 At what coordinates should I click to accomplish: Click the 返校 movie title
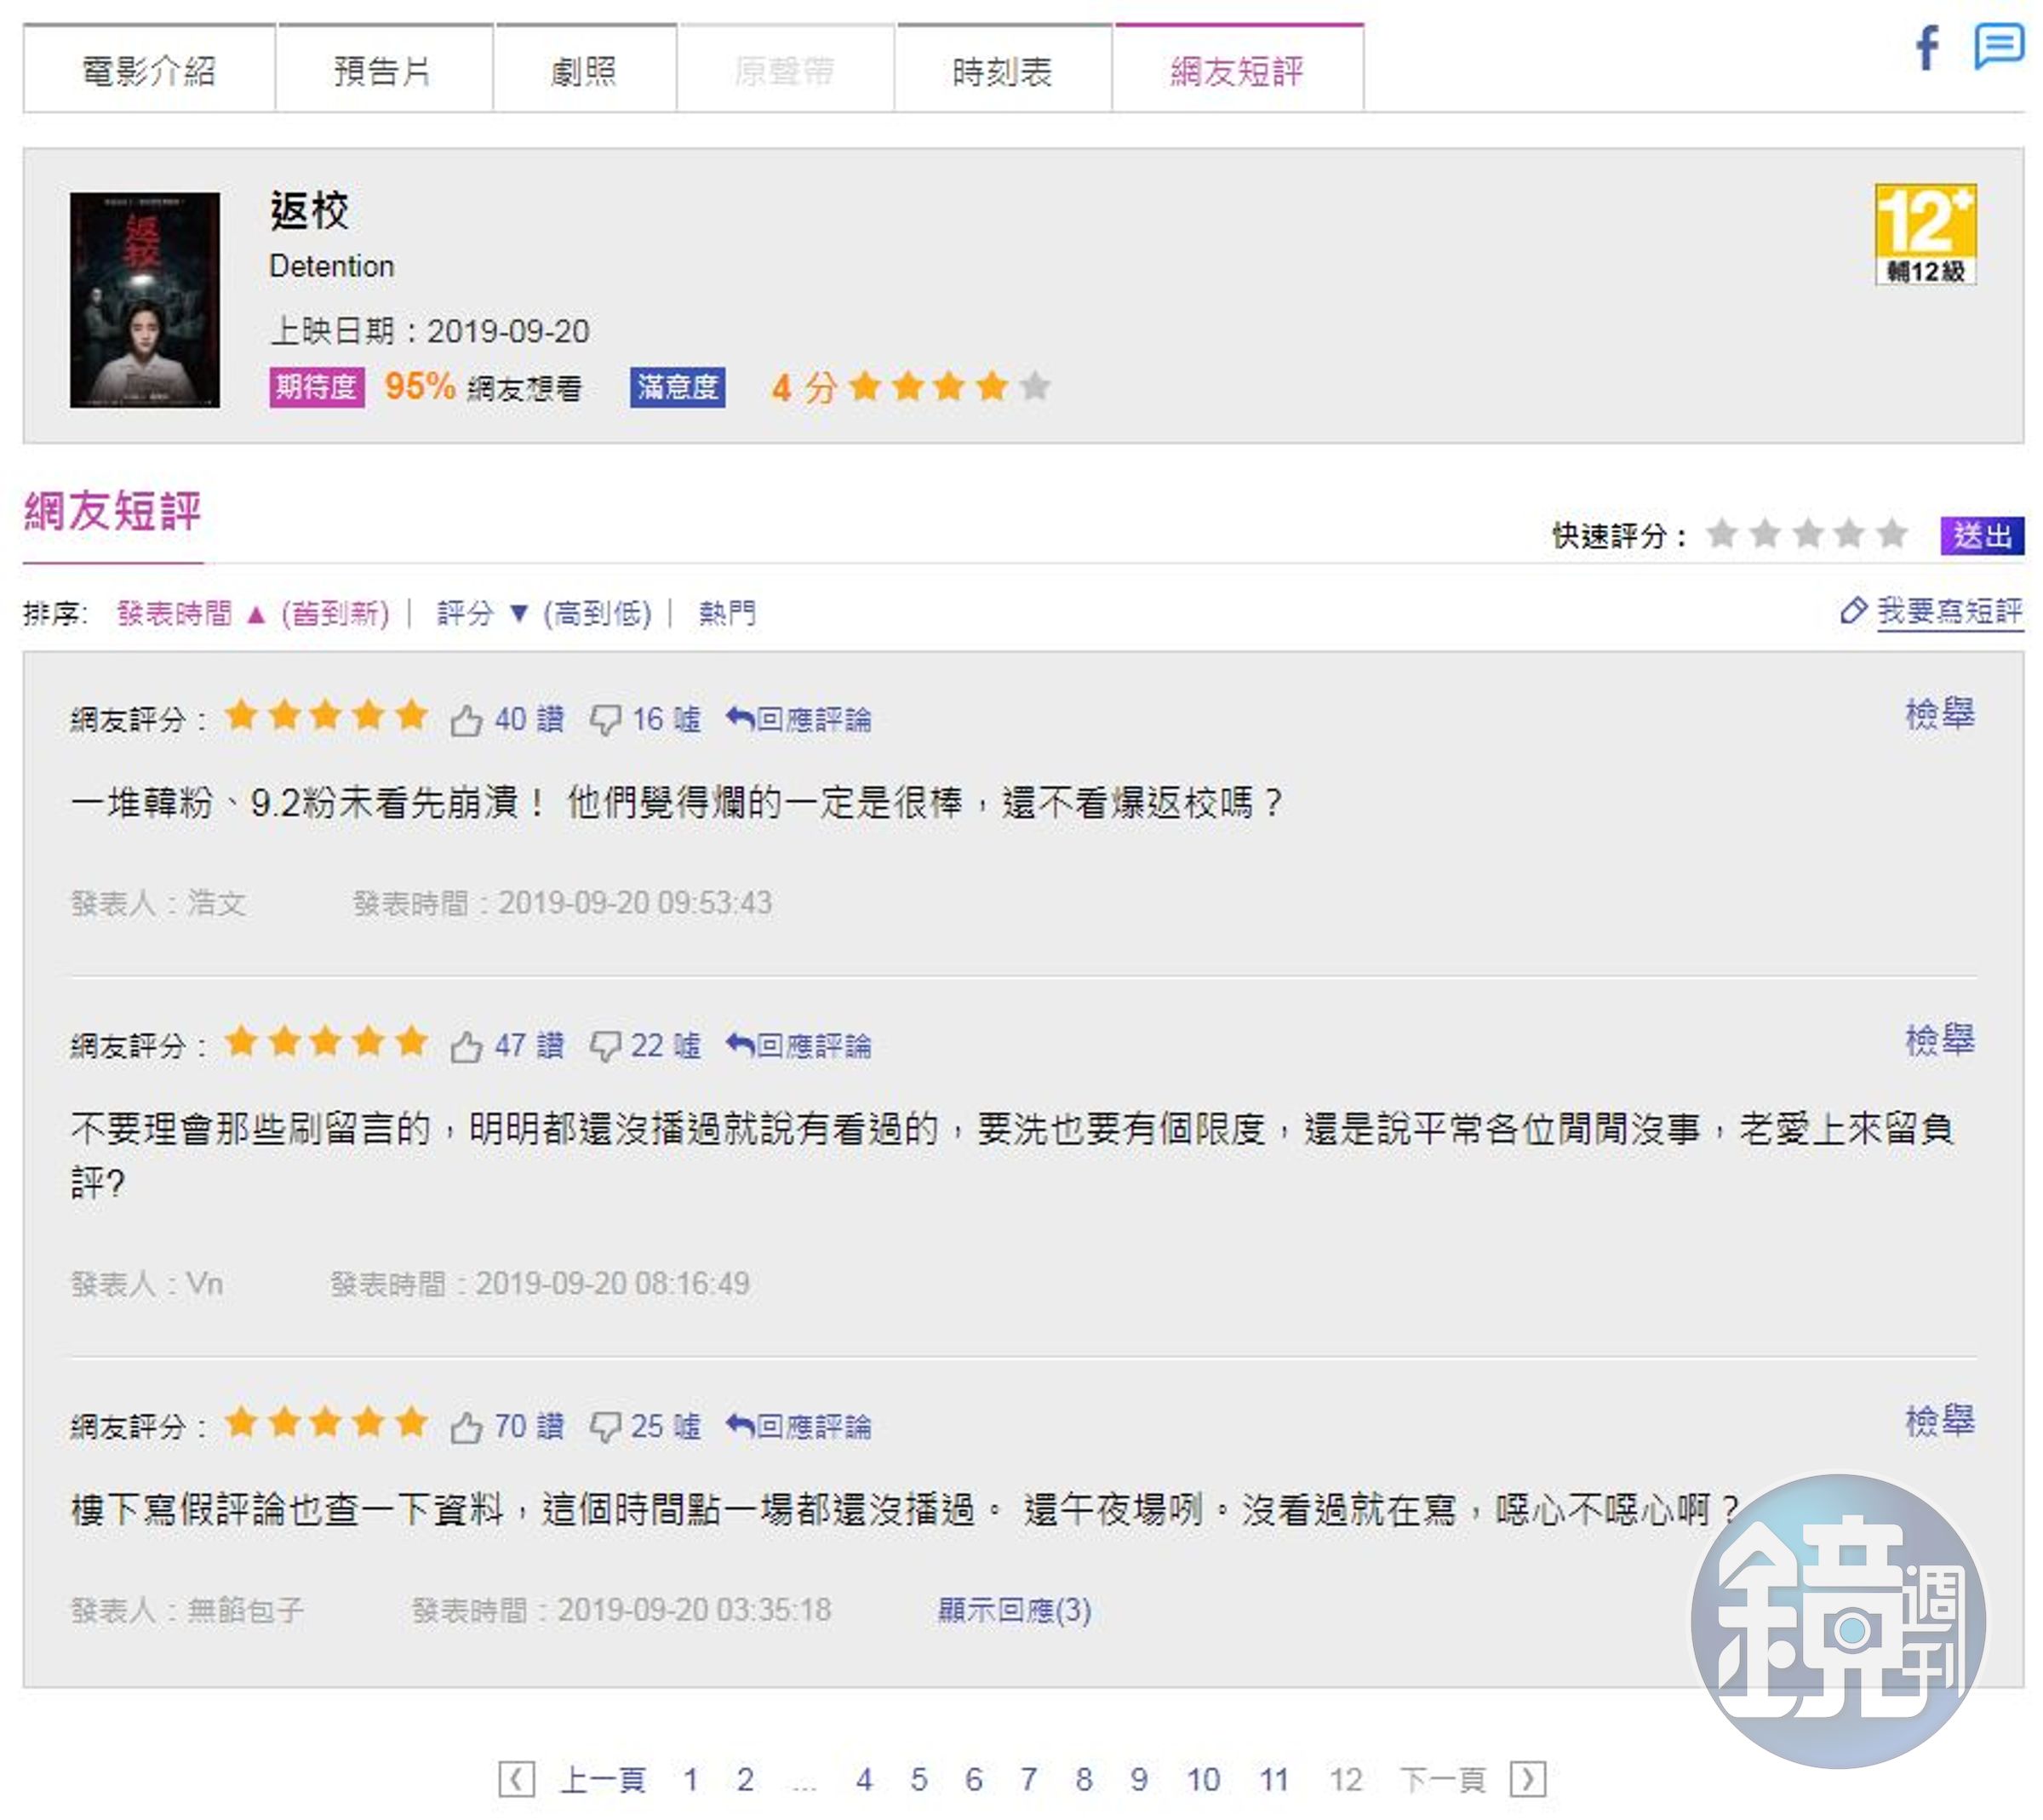pyautogui.click(x=309, y=211)
